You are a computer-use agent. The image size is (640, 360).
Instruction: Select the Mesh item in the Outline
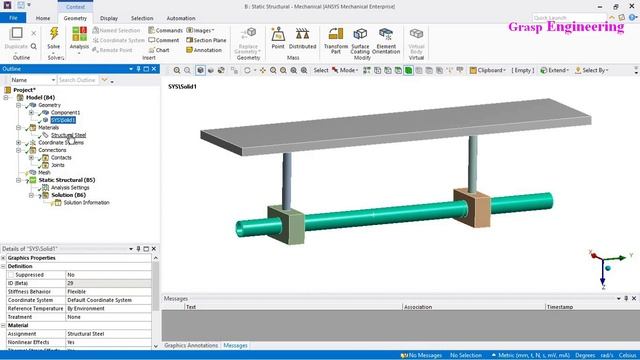pyautogui.click(x=44, y=173)
